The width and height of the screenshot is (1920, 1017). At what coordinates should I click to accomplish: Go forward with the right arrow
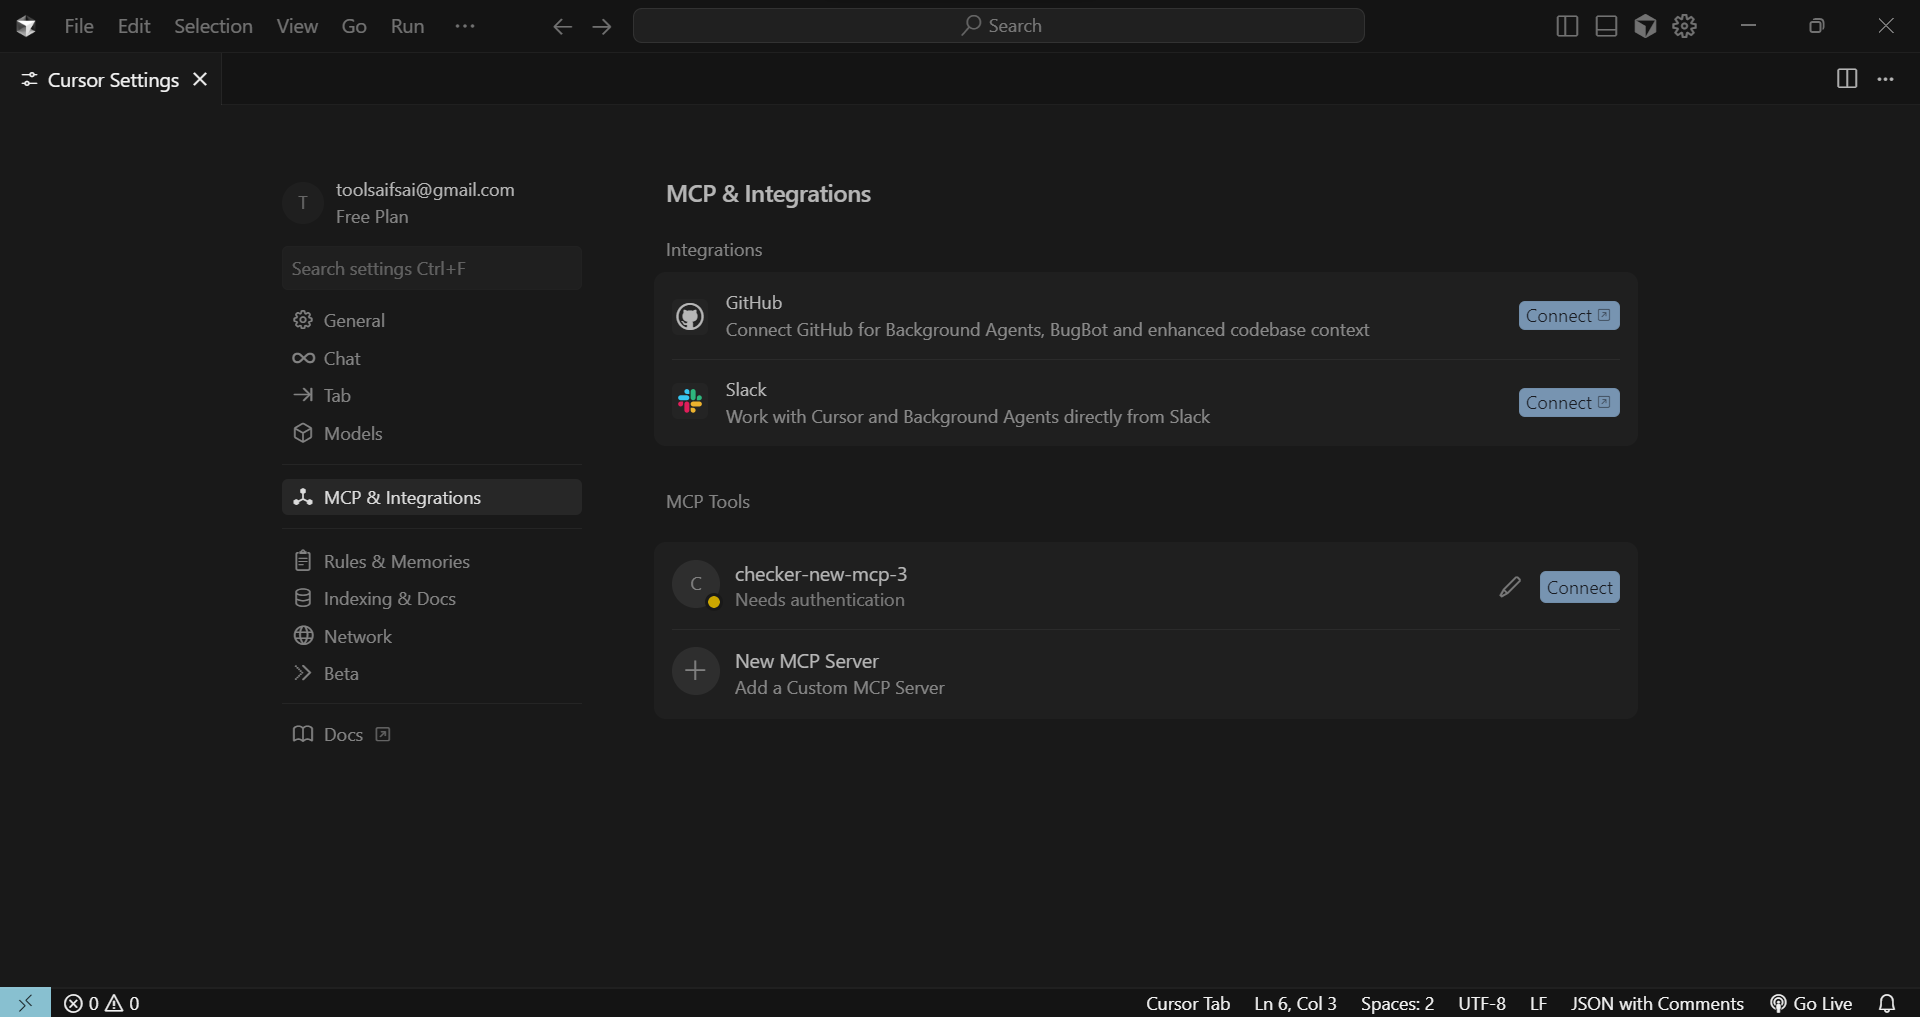click(x=602, y=26)
